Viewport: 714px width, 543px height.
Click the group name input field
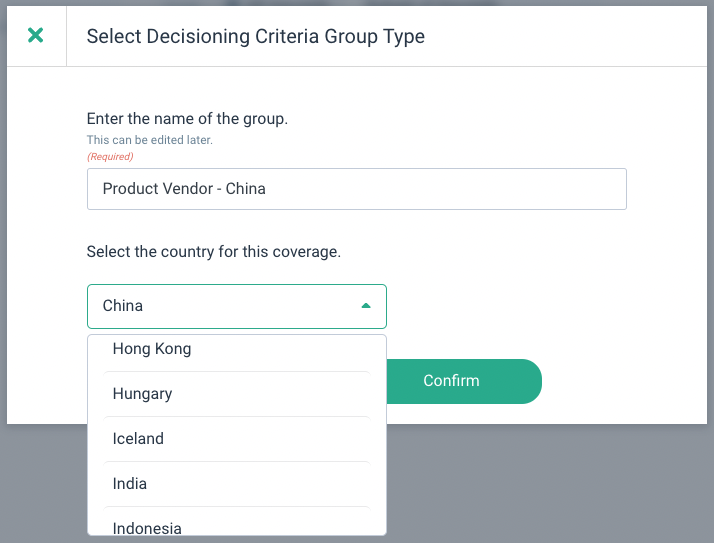(356, 189)
